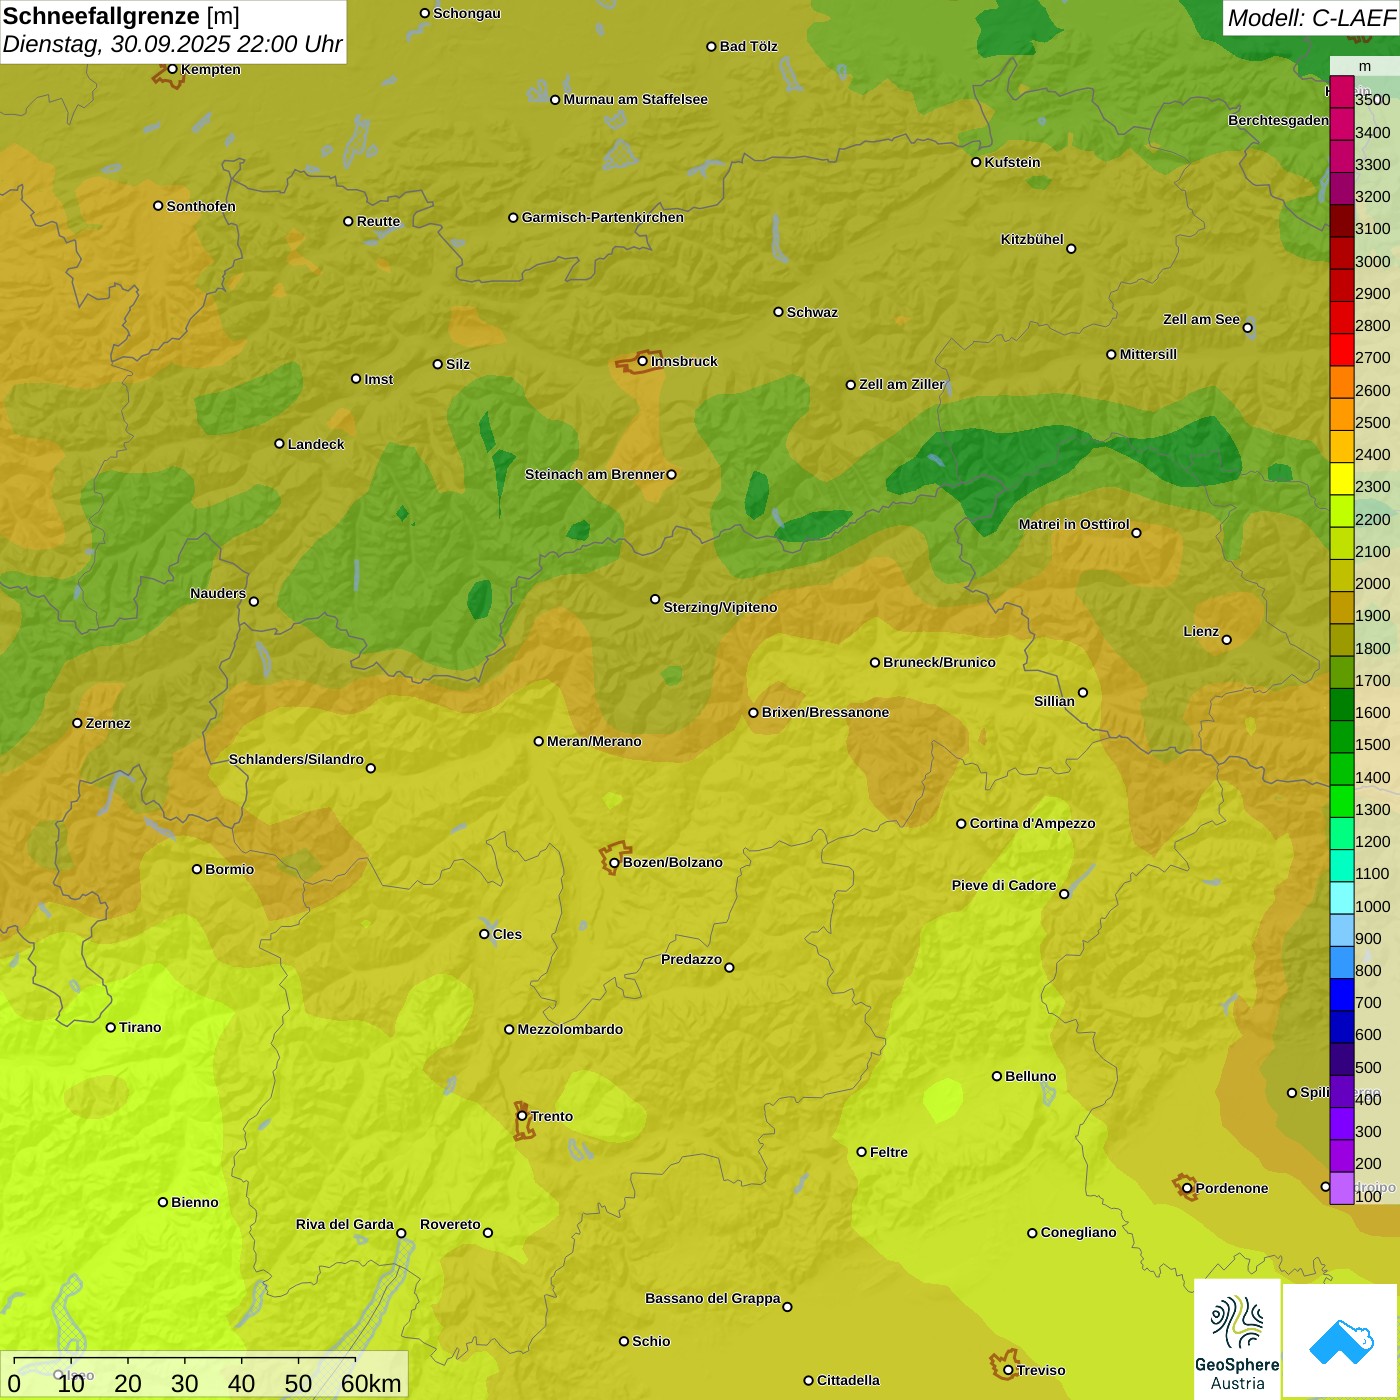Click the Tirano marker dot
The width and height of the screenshot is (1400, 1400).
(x=111, y=1027)
